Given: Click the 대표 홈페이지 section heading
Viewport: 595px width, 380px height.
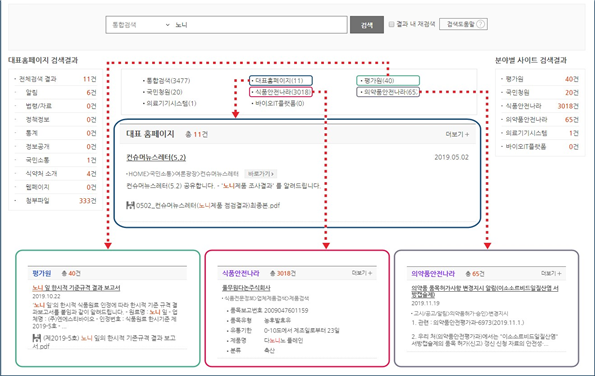Looking at the screenshot, I should point(150,134).
